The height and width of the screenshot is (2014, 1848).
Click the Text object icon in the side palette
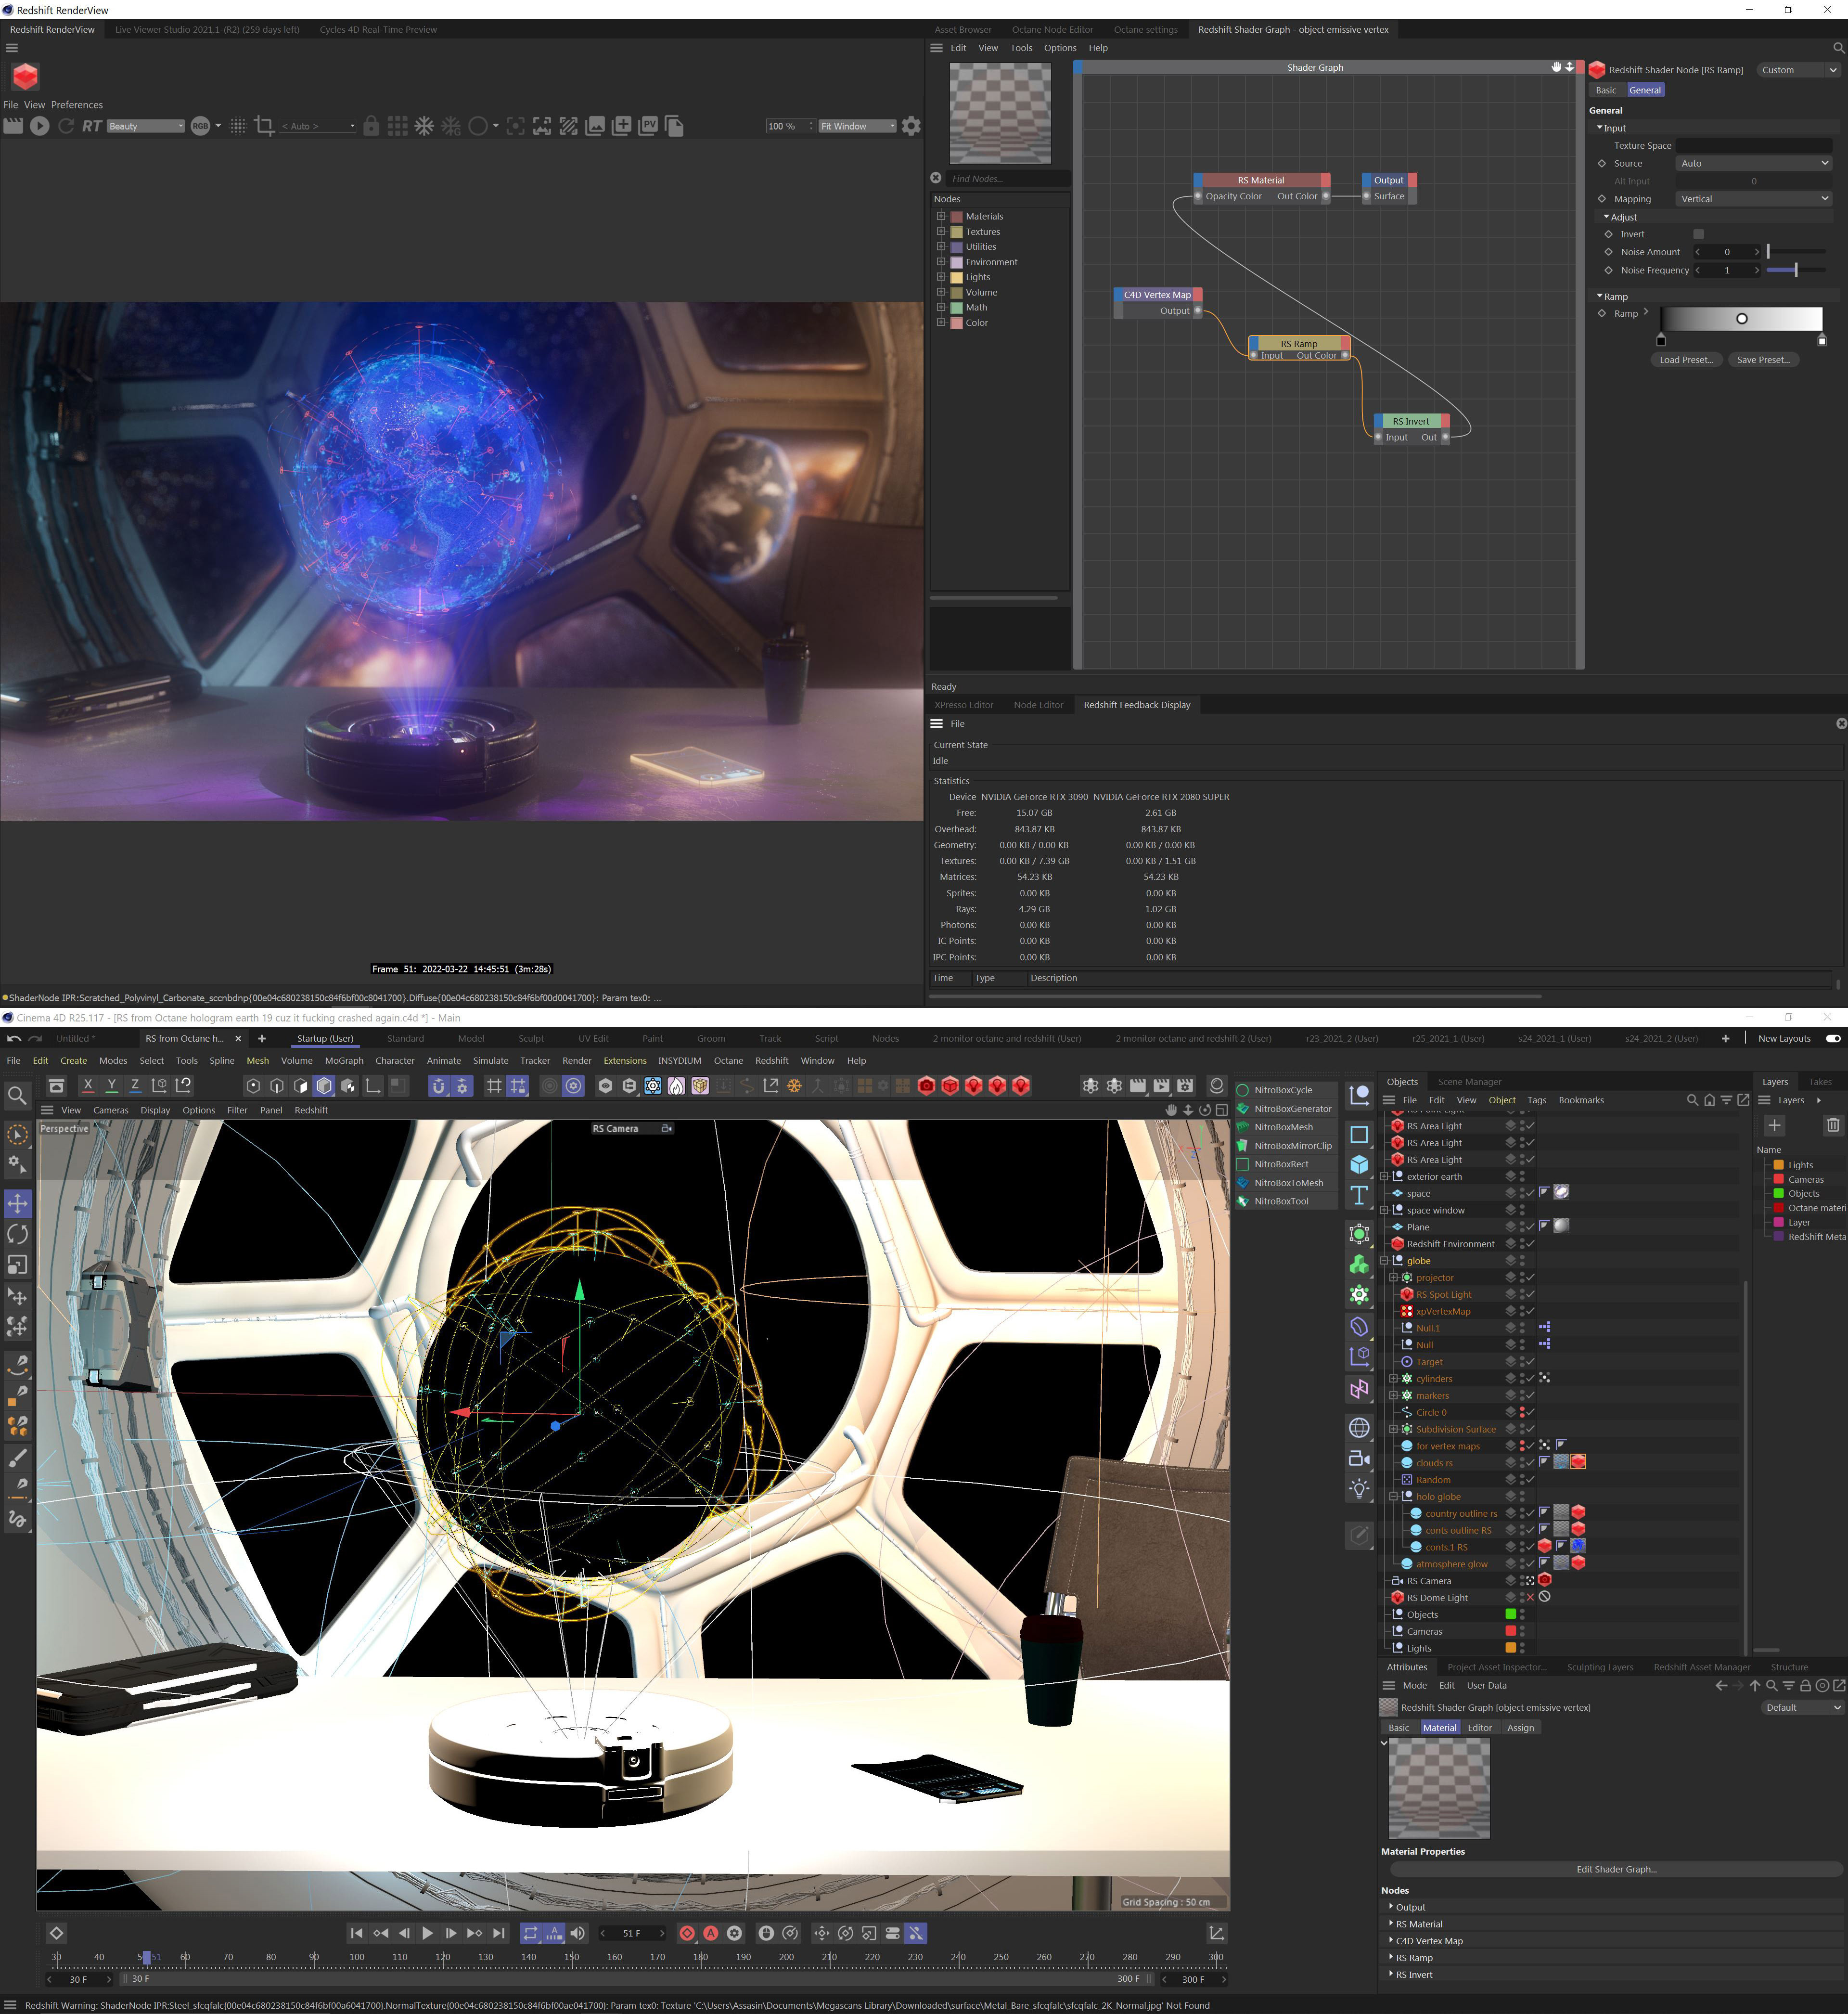click(1359, 1195)
